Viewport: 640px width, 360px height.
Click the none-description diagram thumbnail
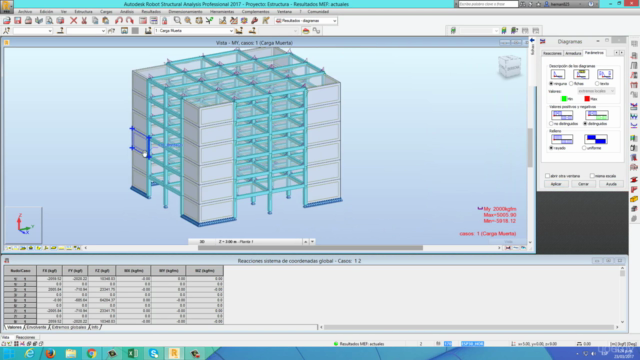(x=558, y=74)
